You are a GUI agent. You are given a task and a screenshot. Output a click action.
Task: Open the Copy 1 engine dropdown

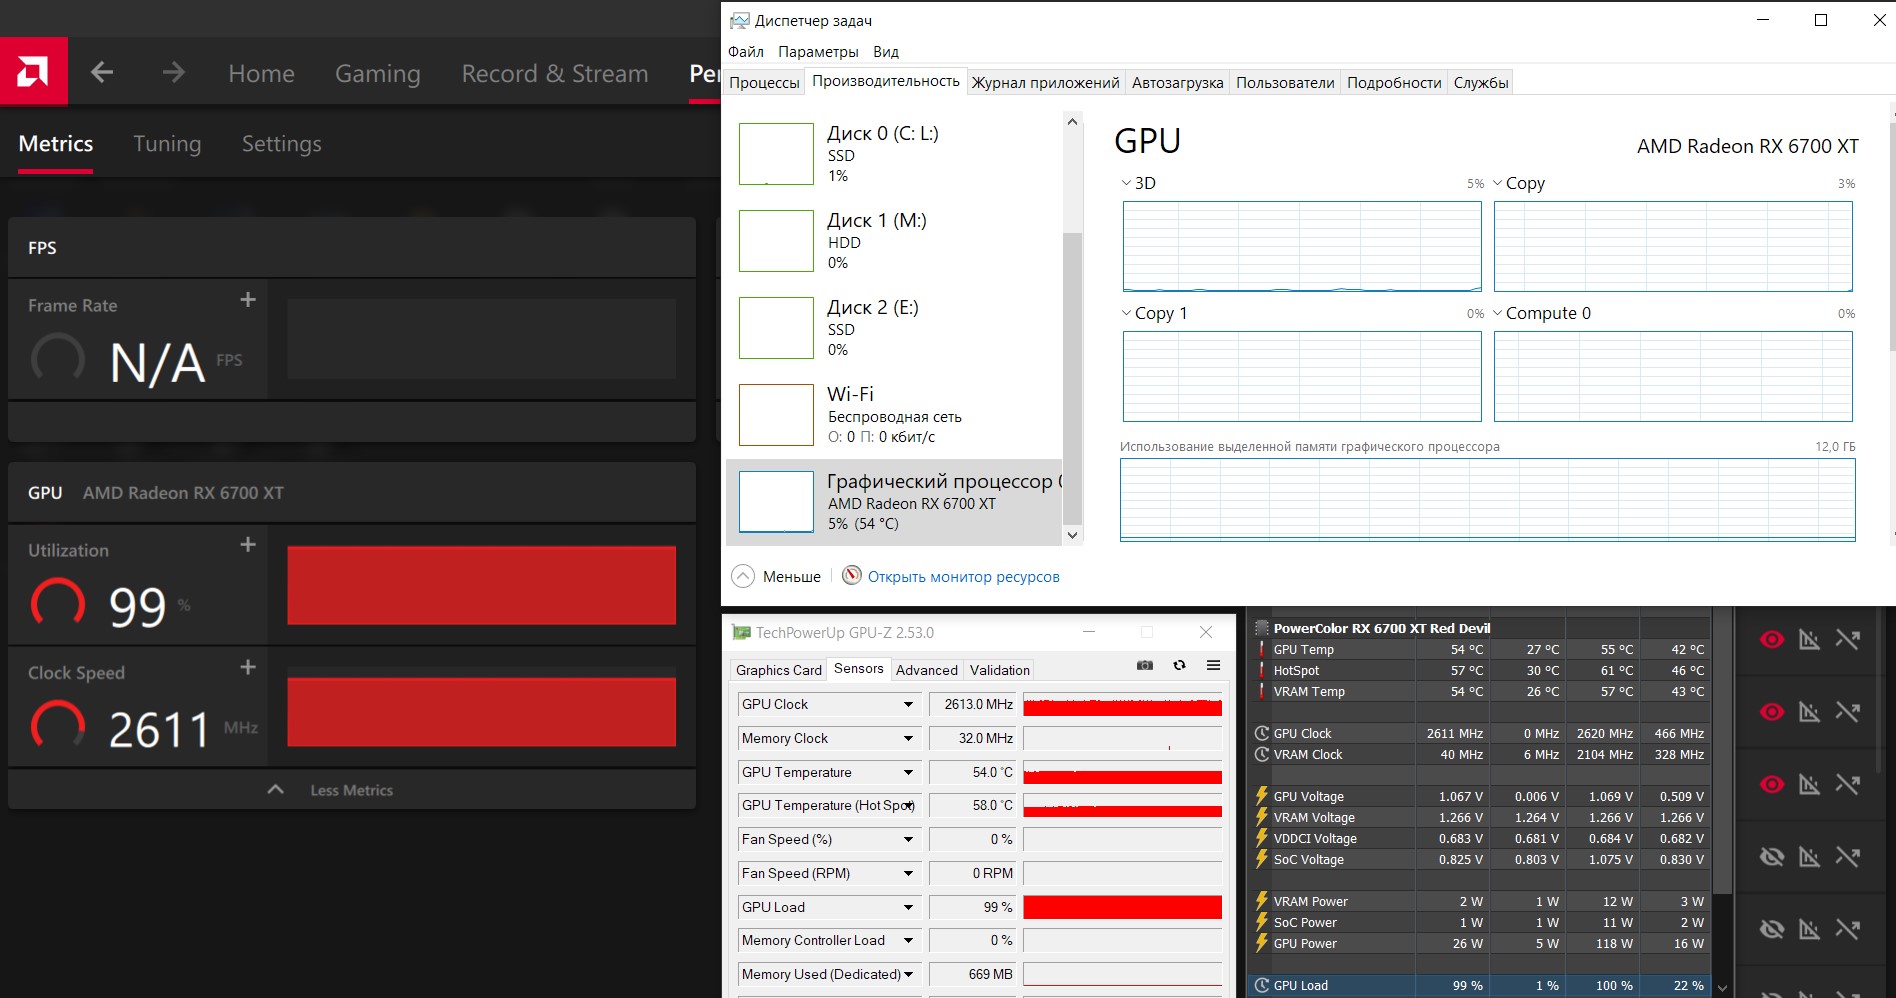[1126, 313]
